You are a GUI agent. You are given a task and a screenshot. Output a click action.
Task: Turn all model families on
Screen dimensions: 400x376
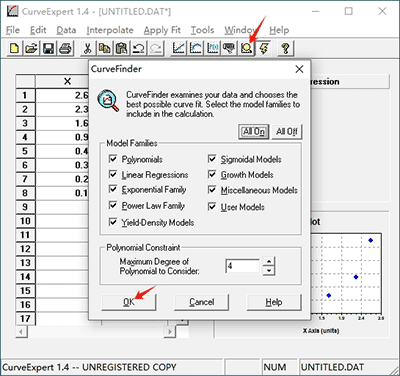(x=254, y=132)
